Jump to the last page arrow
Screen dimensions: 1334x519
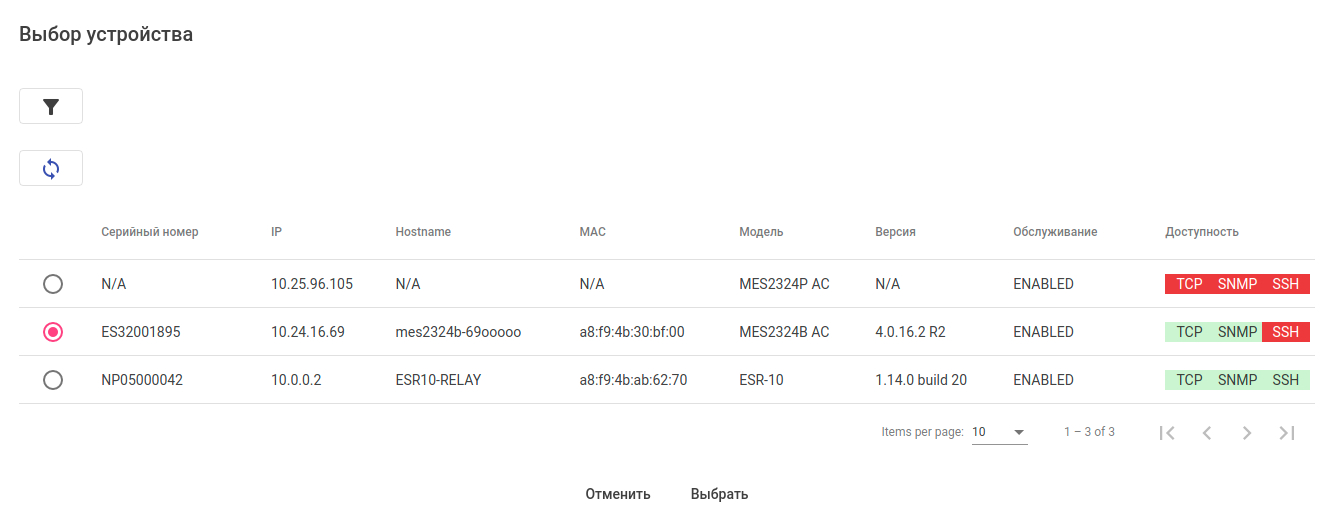coord(1287,432)
